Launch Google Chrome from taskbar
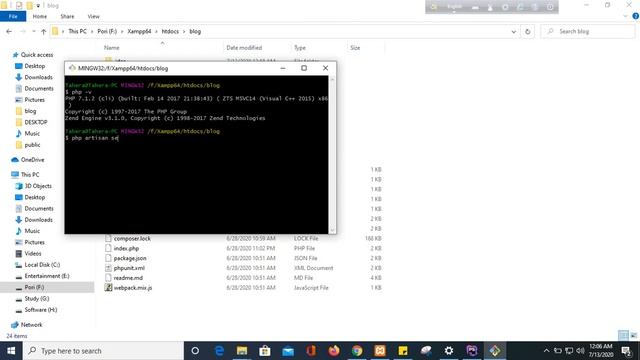This screenshot has width=640, height=360. click(x=357, y=351)
